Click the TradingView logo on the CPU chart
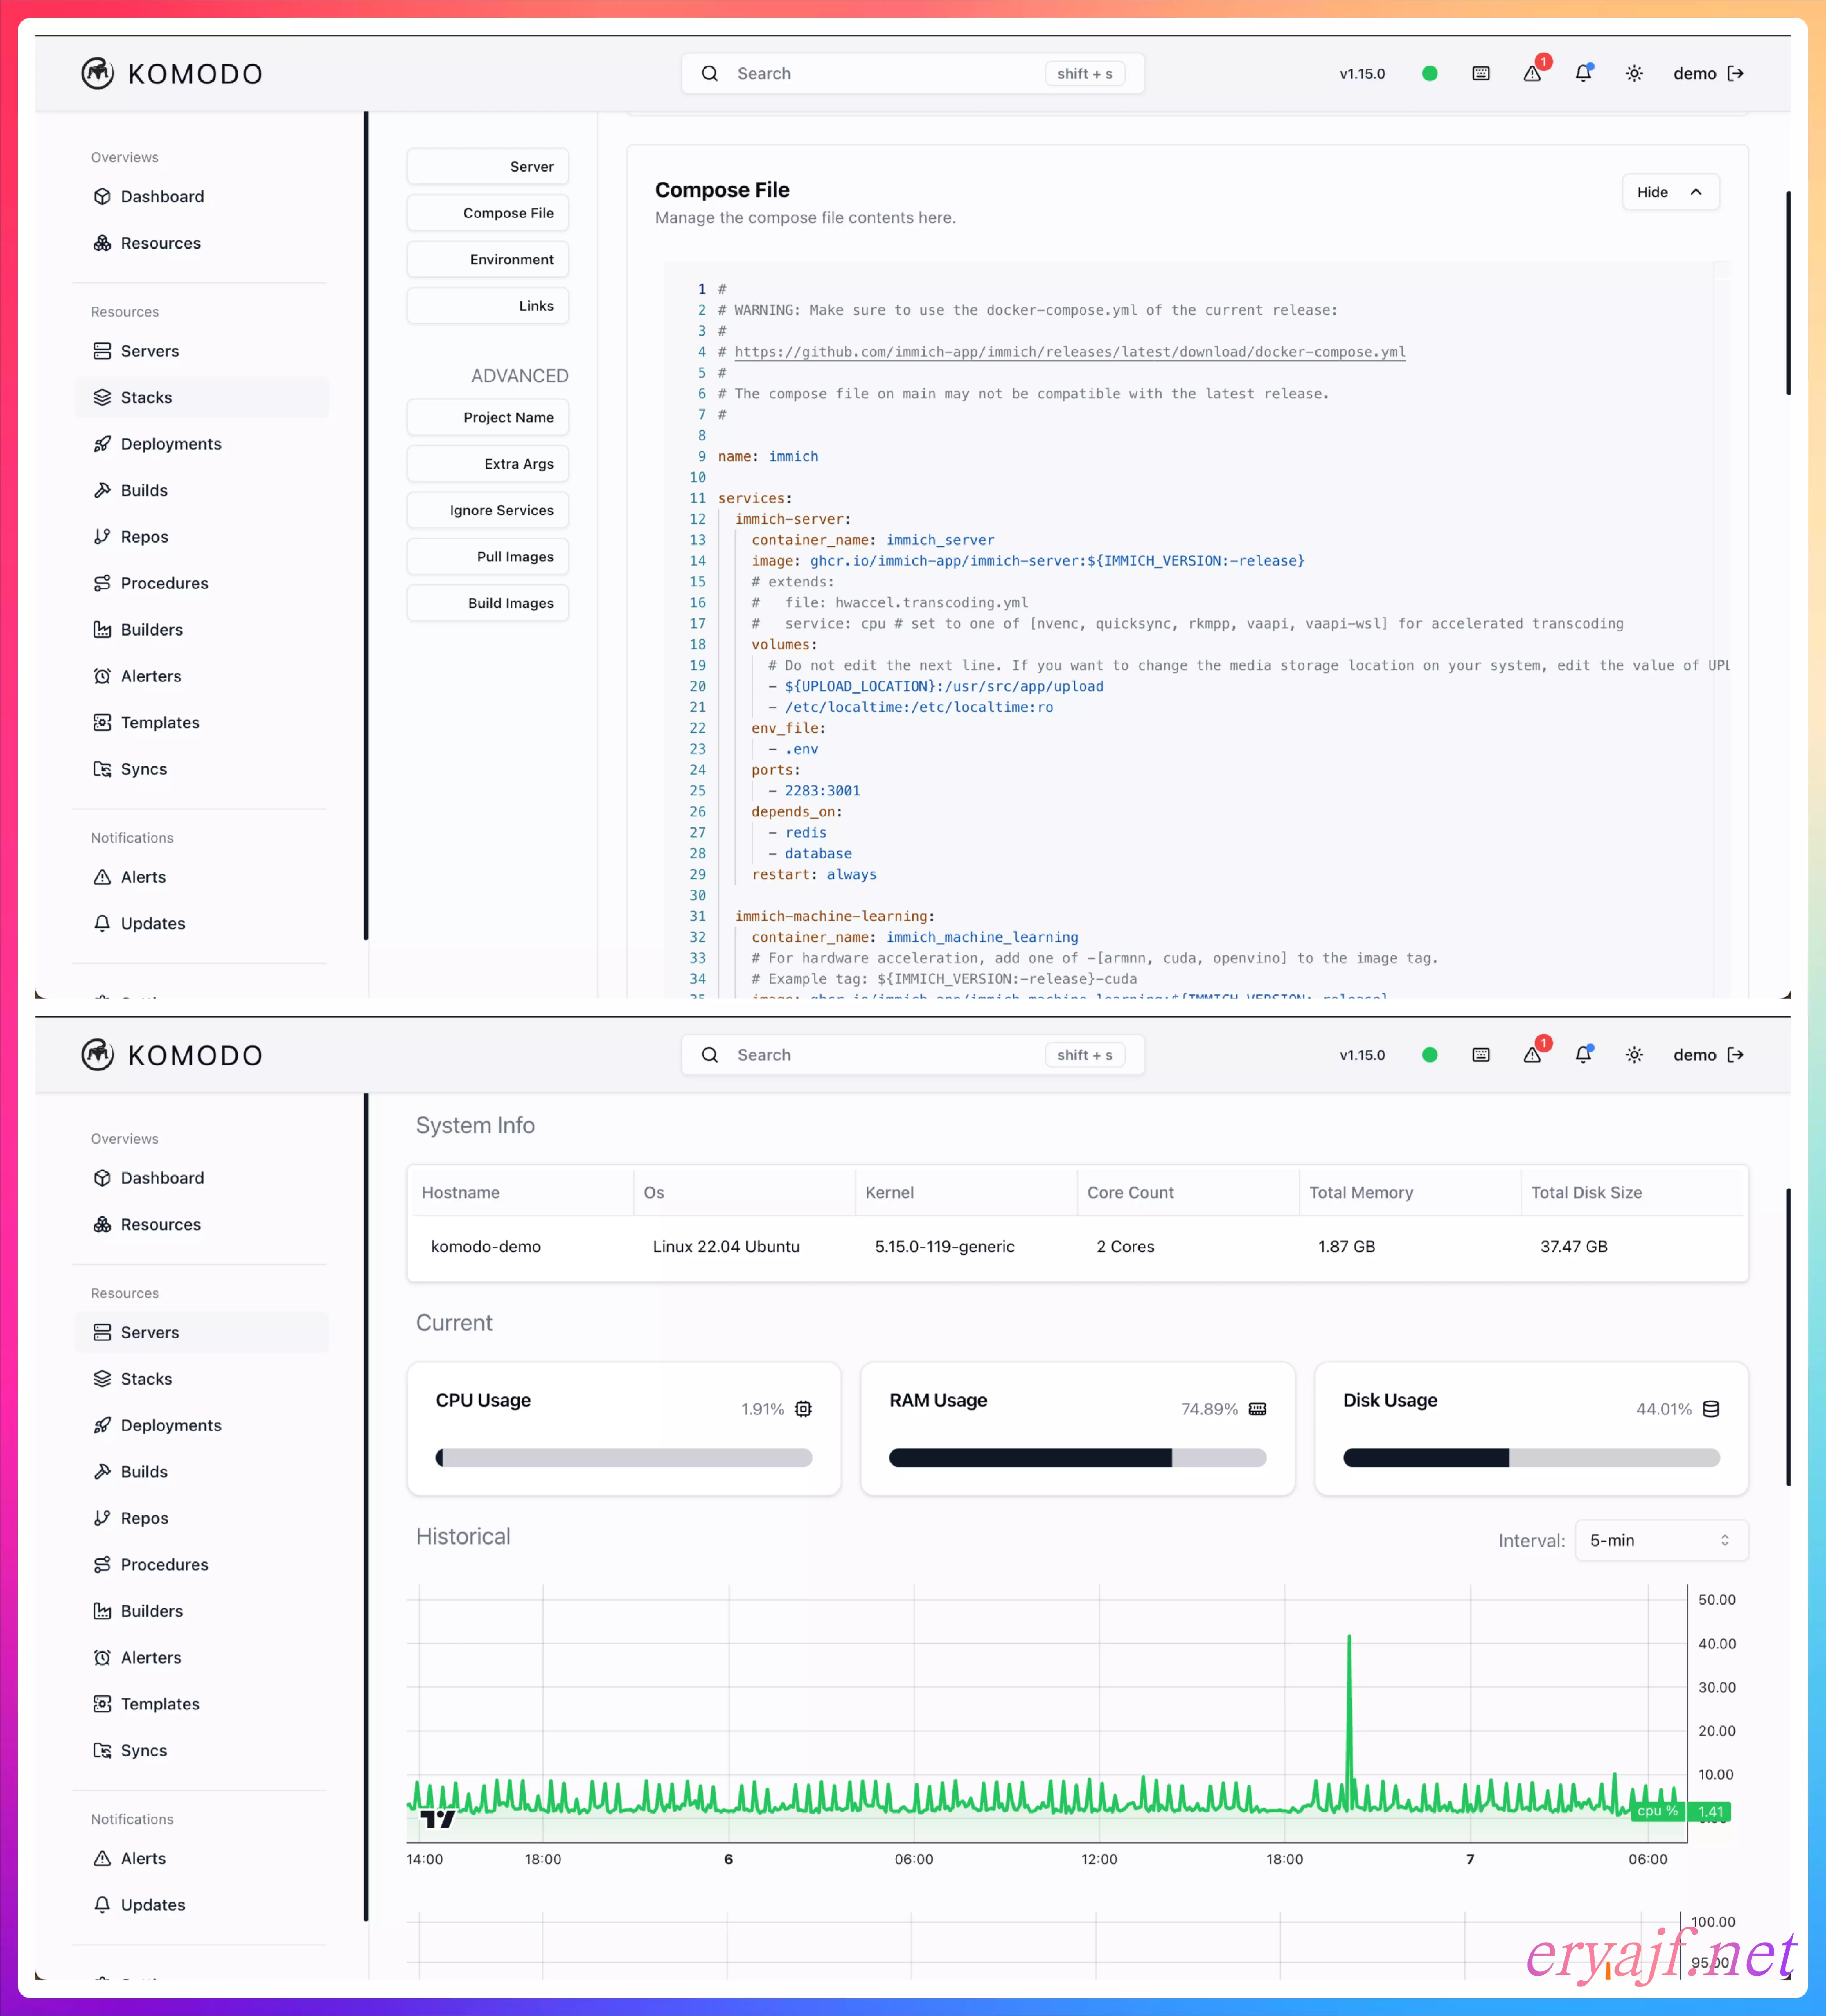The width and height of the screenshot is (1826, 2016). pos(437,1819)
